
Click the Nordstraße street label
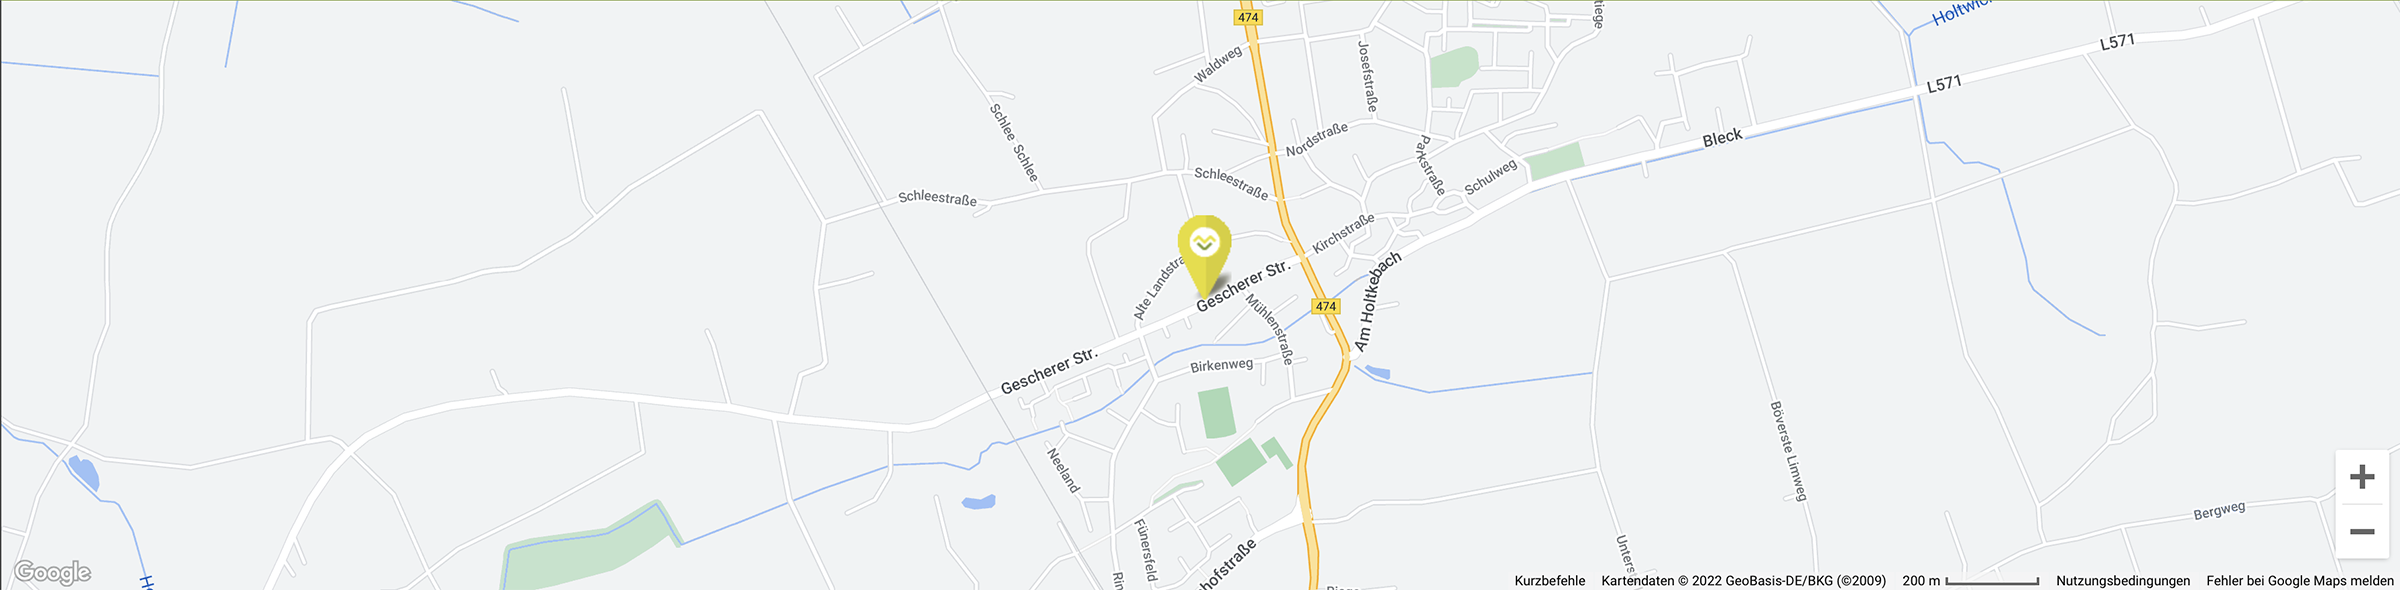click(x=1316, y=139)
